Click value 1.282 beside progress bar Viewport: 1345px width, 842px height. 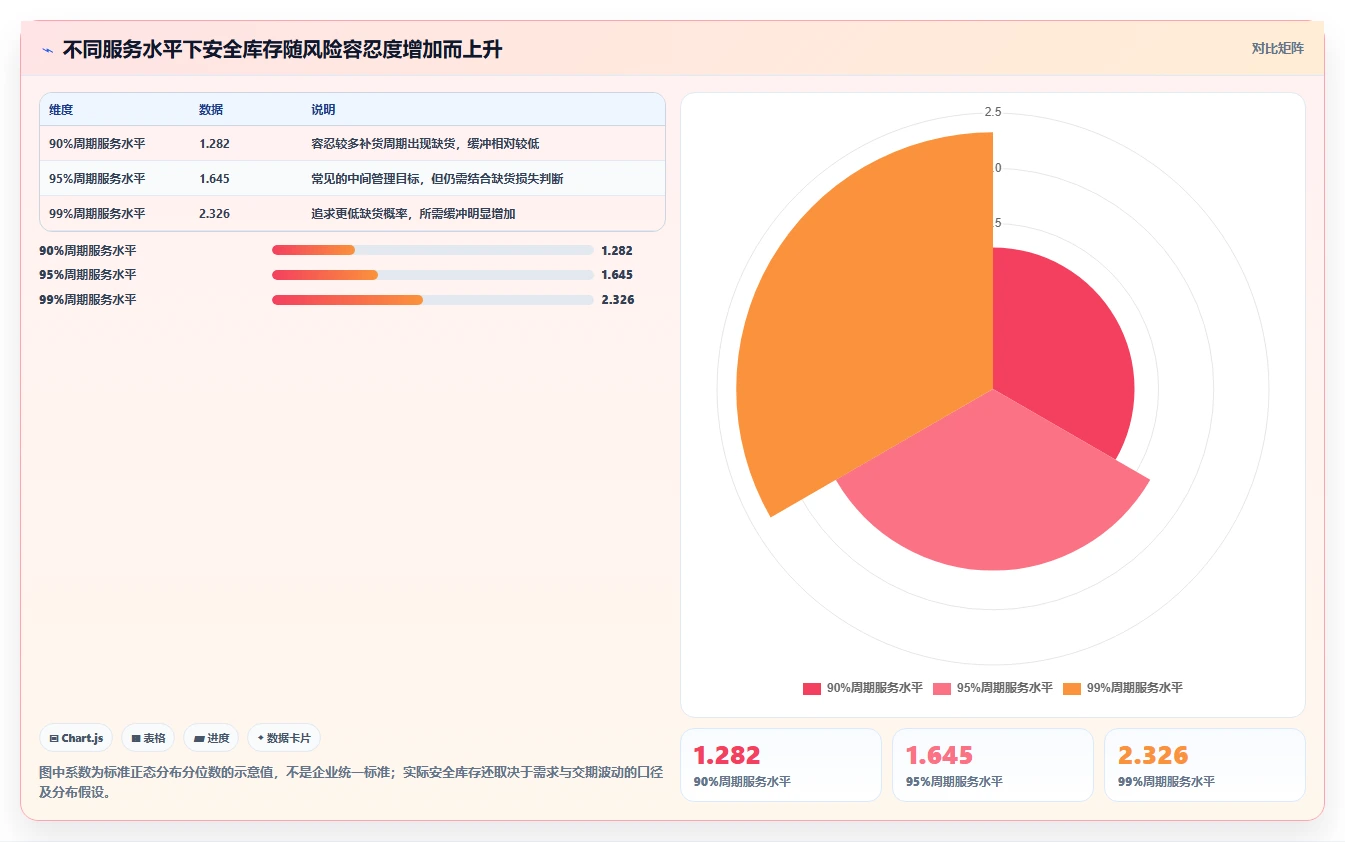tap(618, 250)
